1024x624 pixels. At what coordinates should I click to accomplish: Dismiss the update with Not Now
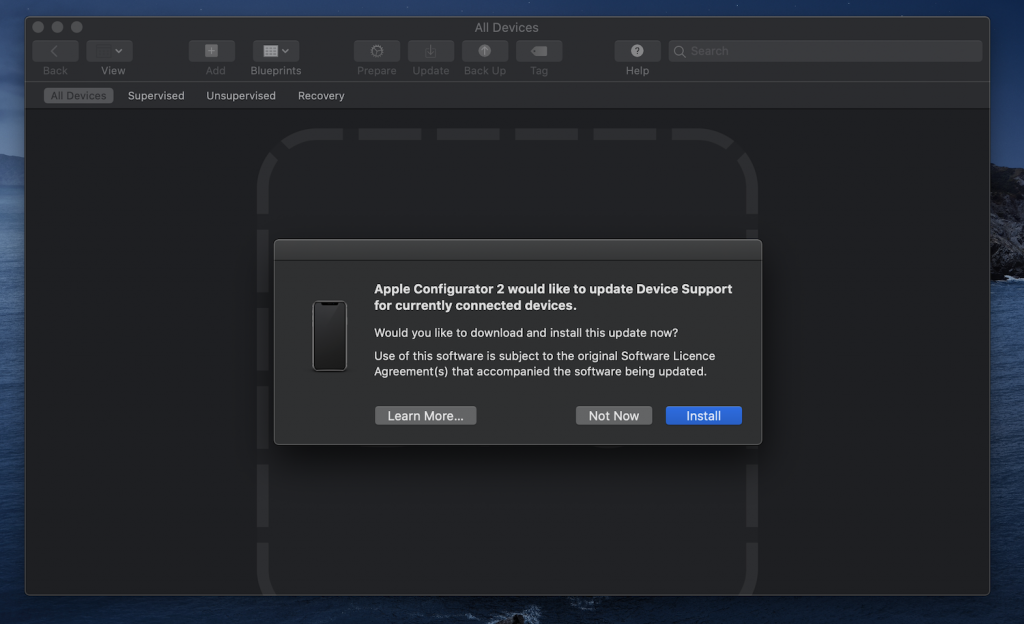coord(613,415)
